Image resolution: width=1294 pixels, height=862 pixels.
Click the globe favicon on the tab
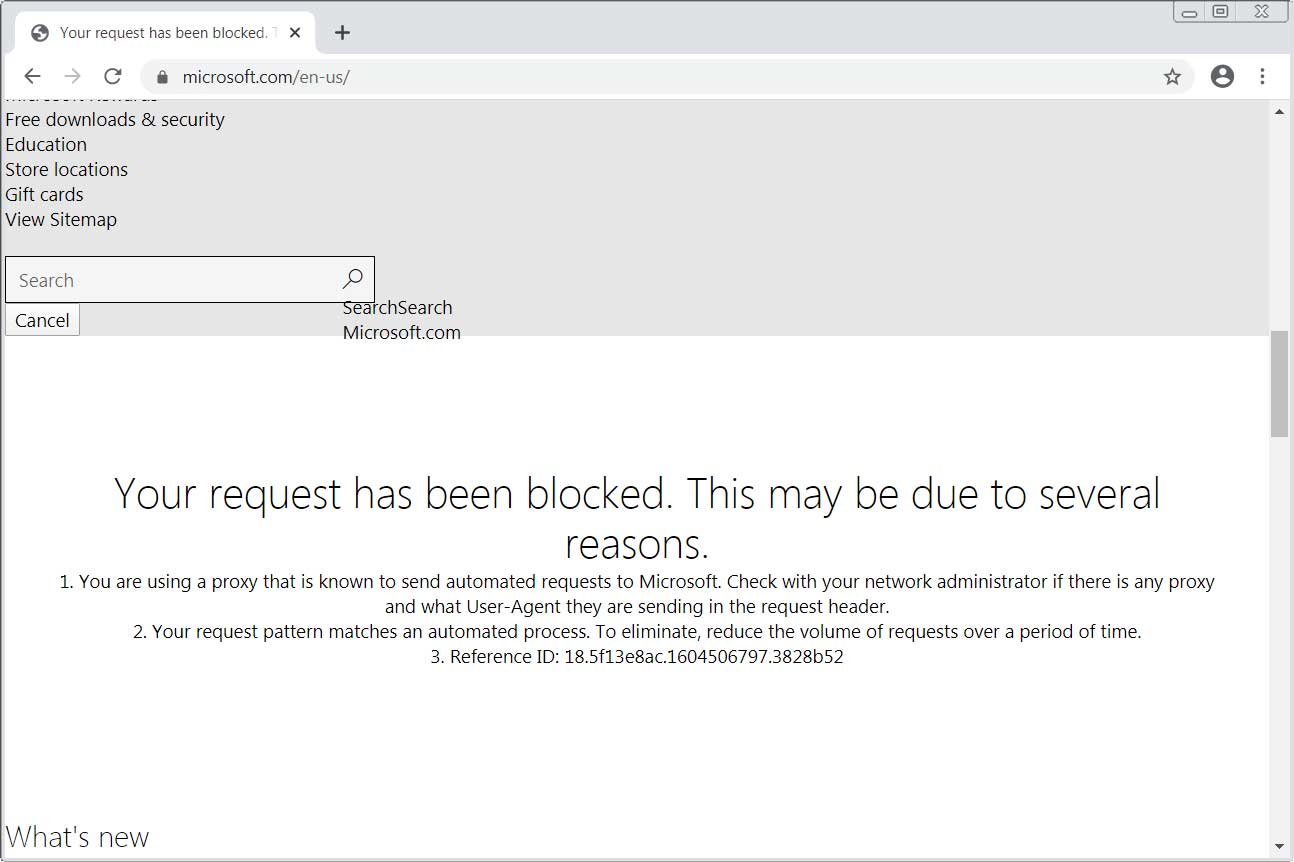coord(40,33)
